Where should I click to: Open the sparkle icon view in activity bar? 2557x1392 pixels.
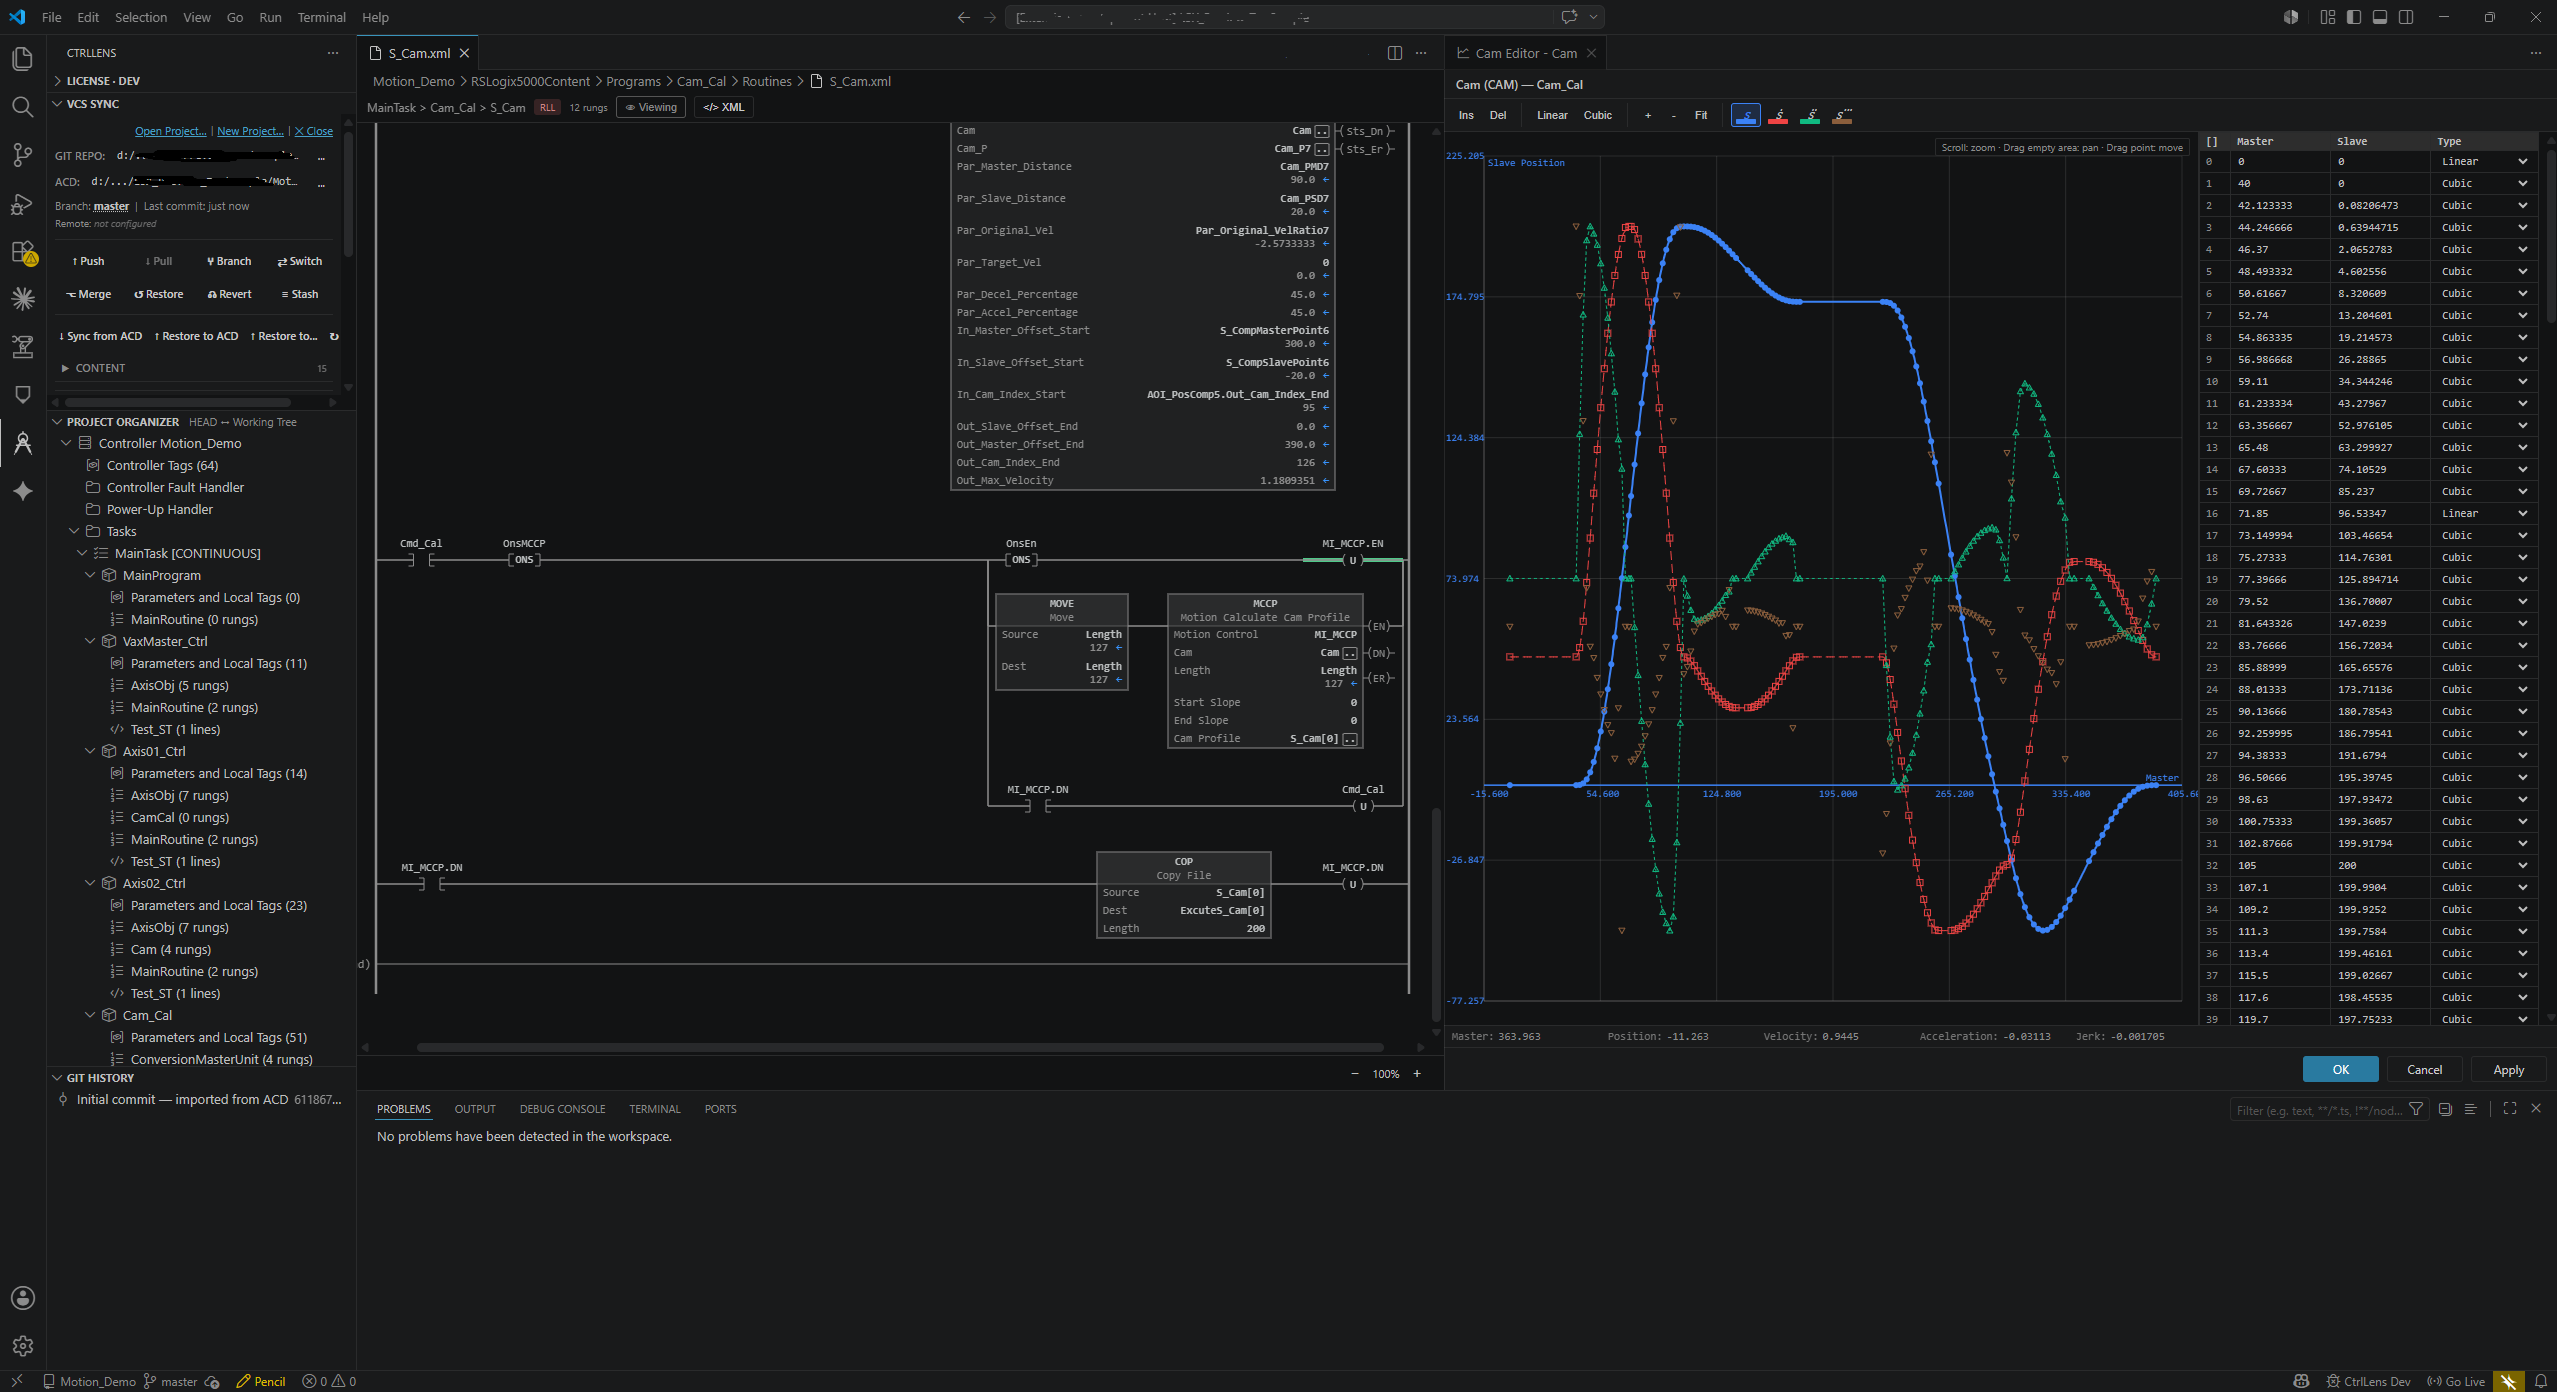pos(22,491)
